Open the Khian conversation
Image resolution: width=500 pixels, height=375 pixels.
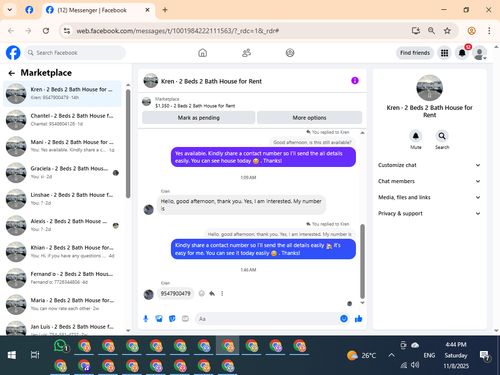pos(62,252)
